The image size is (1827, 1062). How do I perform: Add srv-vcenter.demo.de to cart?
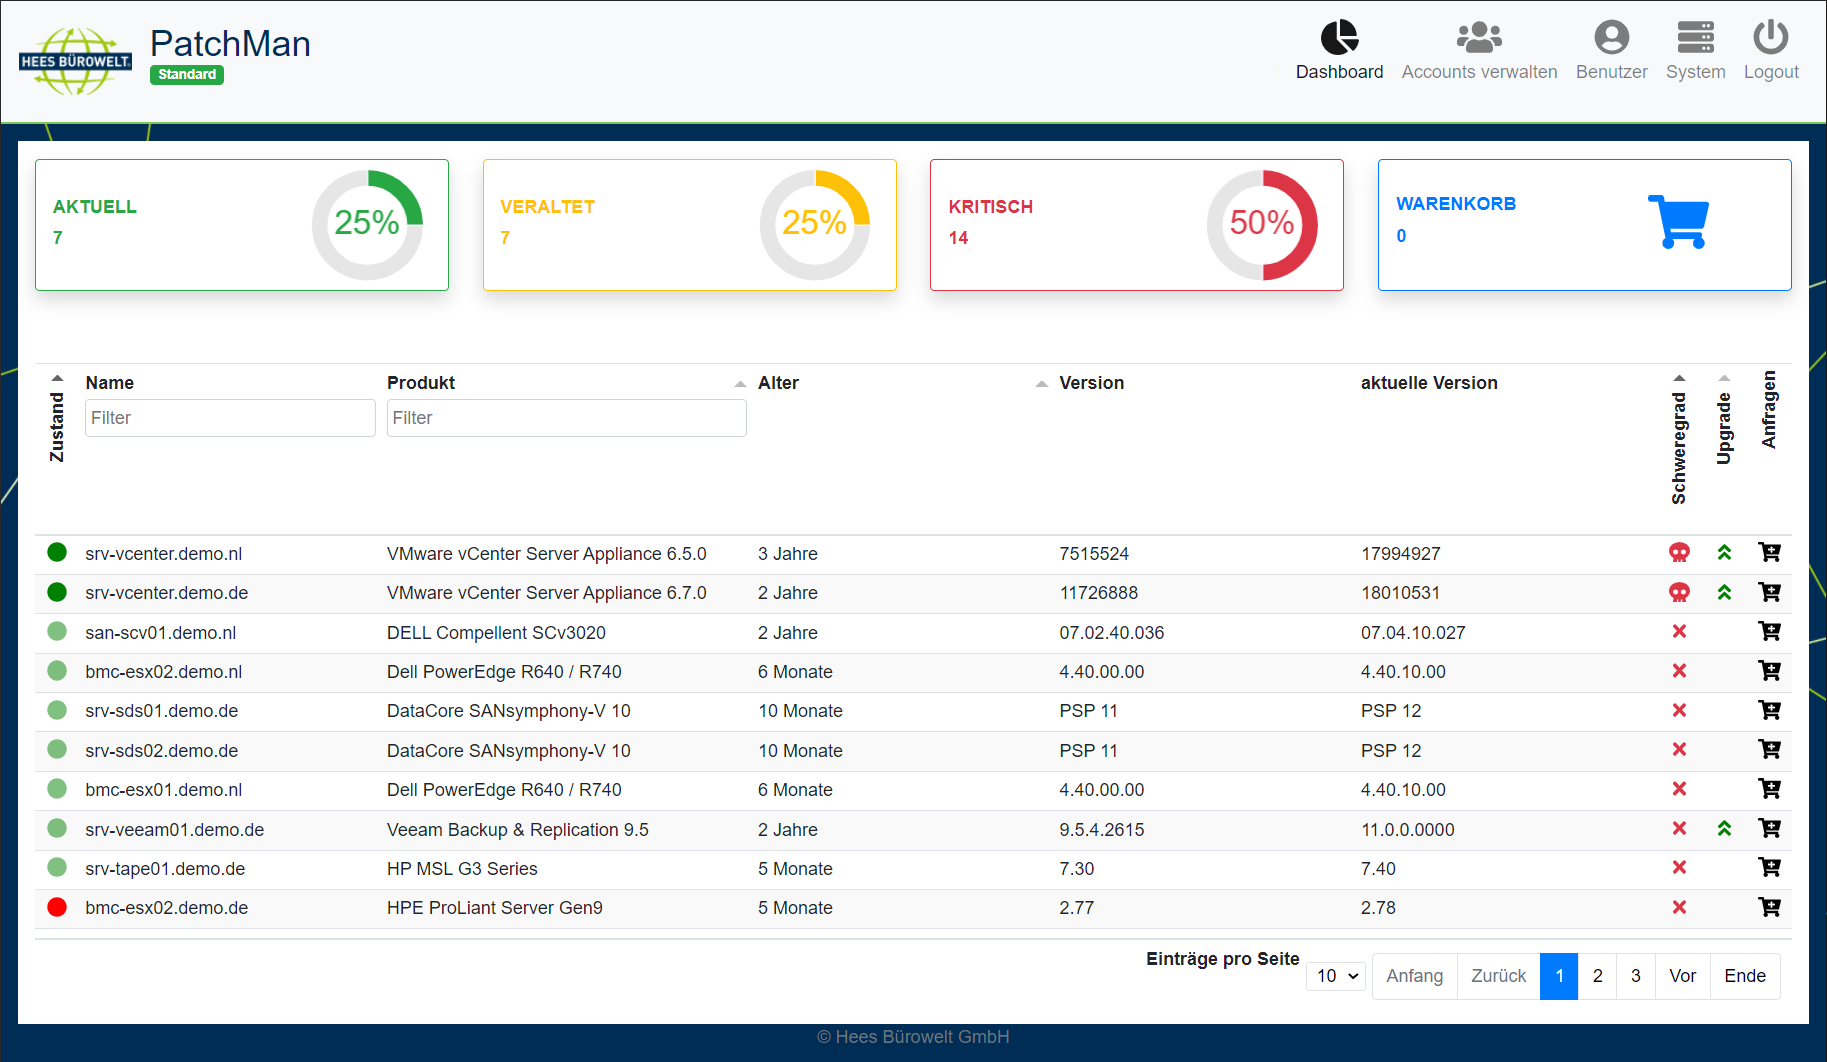pyautogui.click(x=1769, y=592)
